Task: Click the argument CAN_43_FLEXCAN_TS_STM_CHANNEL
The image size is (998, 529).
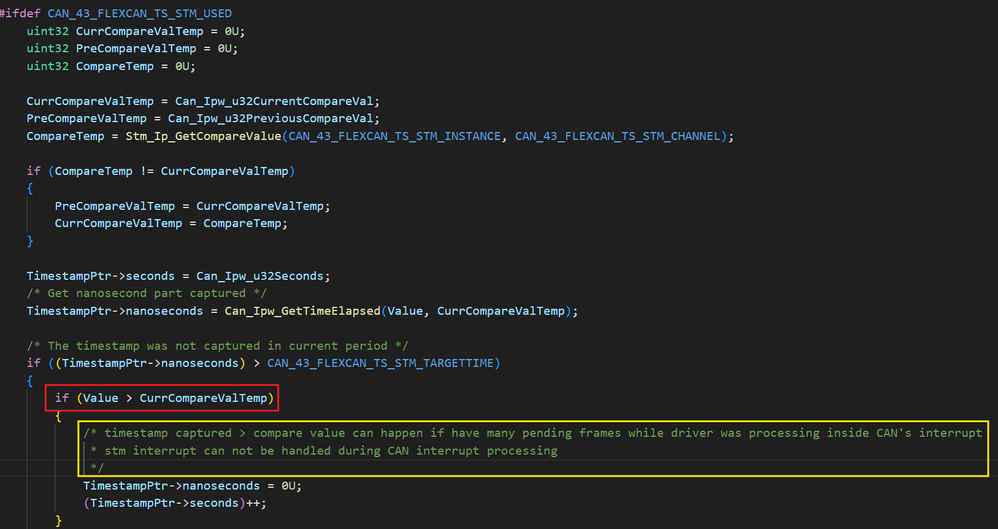Action: 617,136
